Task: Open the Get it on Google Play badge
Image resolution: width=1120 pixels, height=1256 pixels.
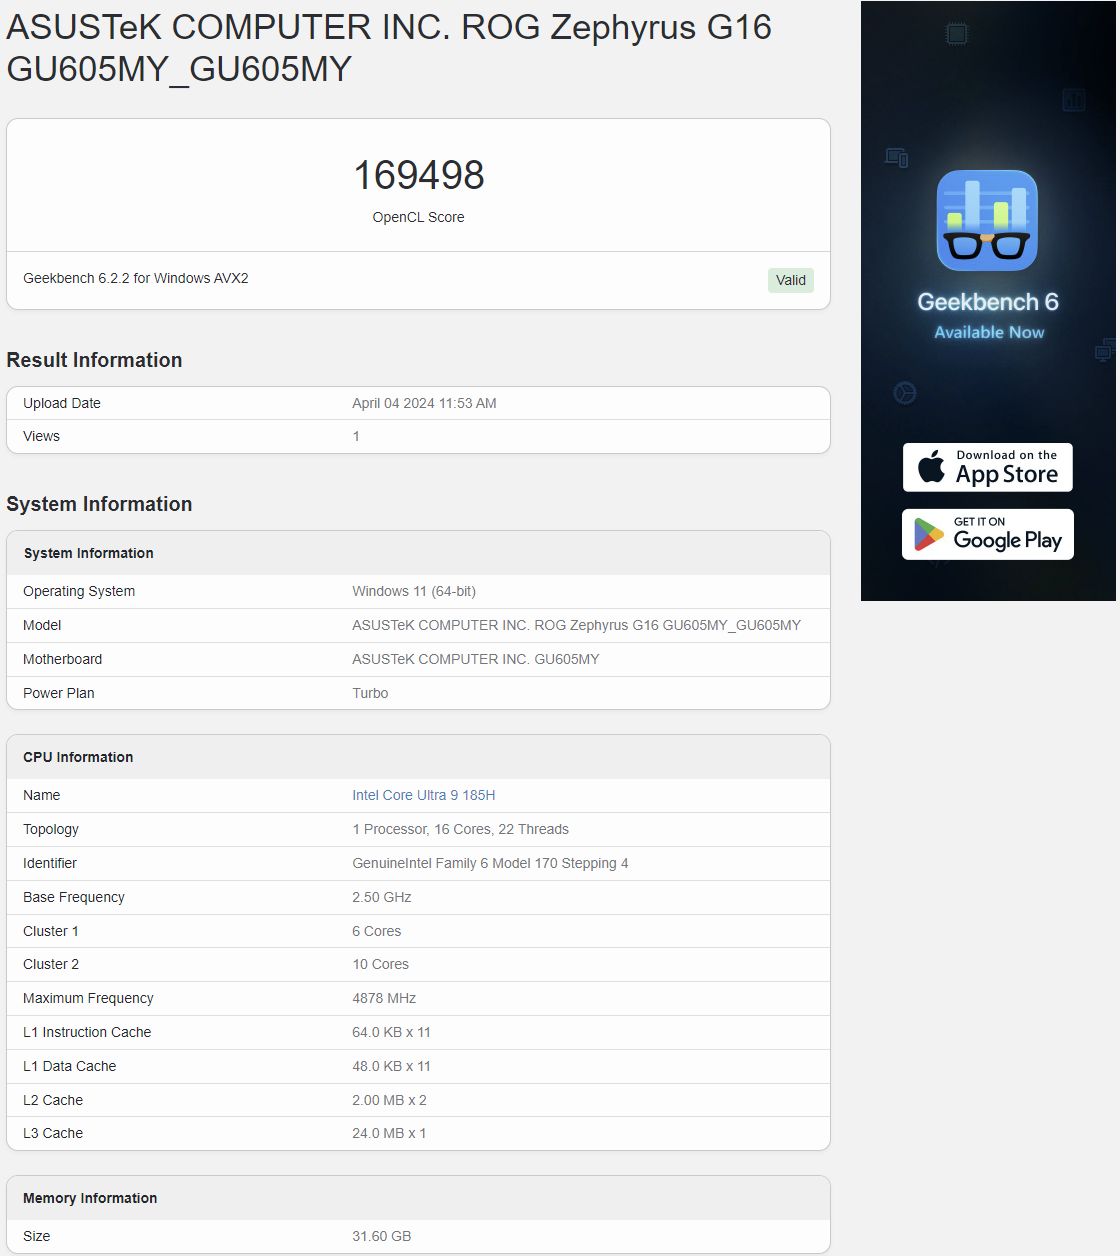Action: click(988, 534)
